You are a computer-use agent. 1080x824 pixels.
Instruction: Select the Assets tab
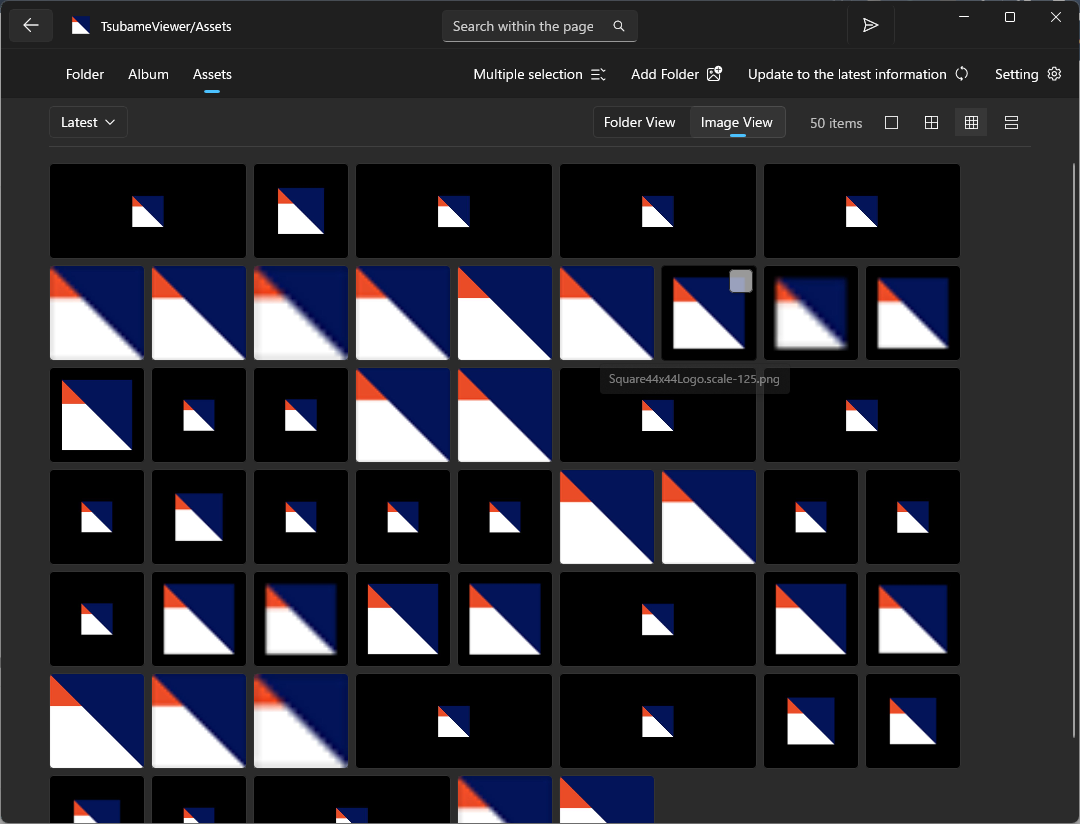click(x=212, y=74)
